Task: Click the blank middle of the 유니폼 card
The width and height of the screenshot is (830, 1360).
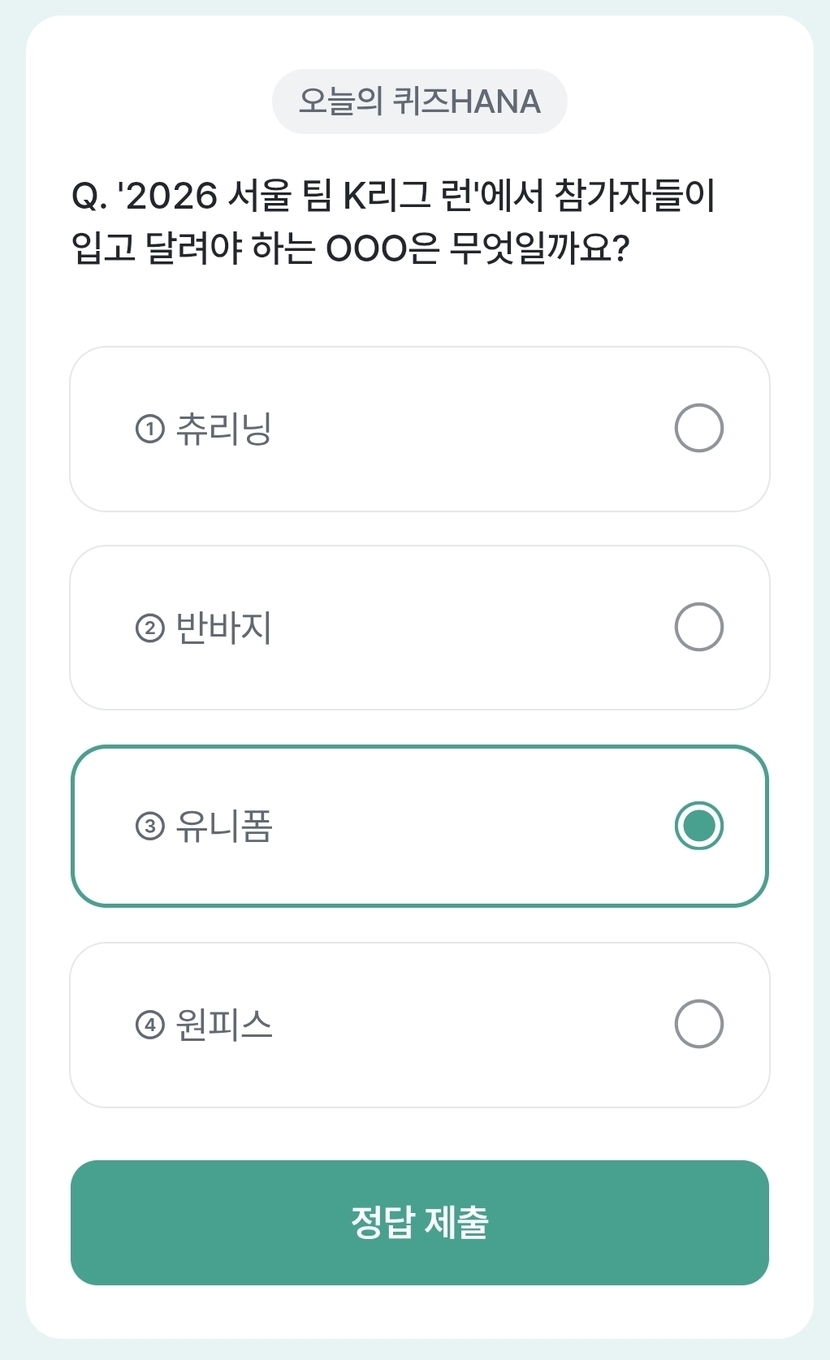Action: (x=460, y=826)
